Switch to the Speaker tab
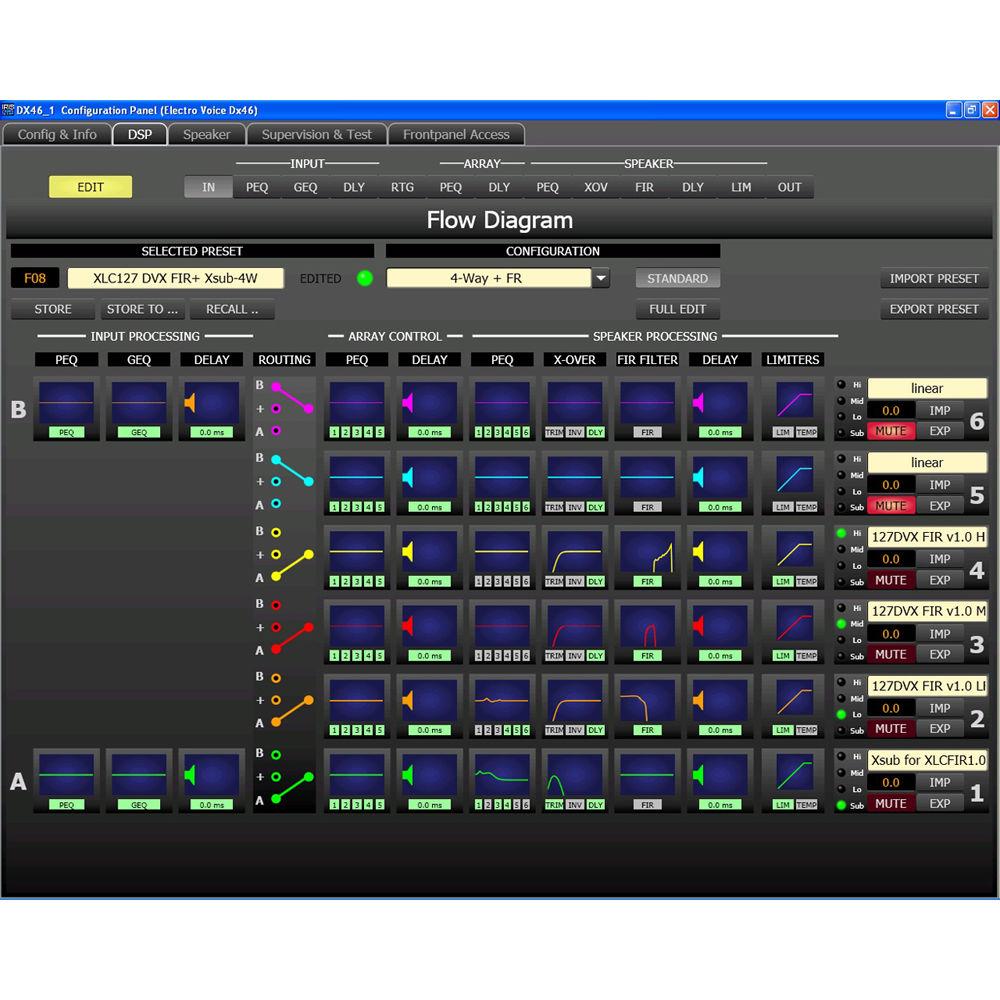This screenshot has width=1000, height=1000. pos(206,134)
